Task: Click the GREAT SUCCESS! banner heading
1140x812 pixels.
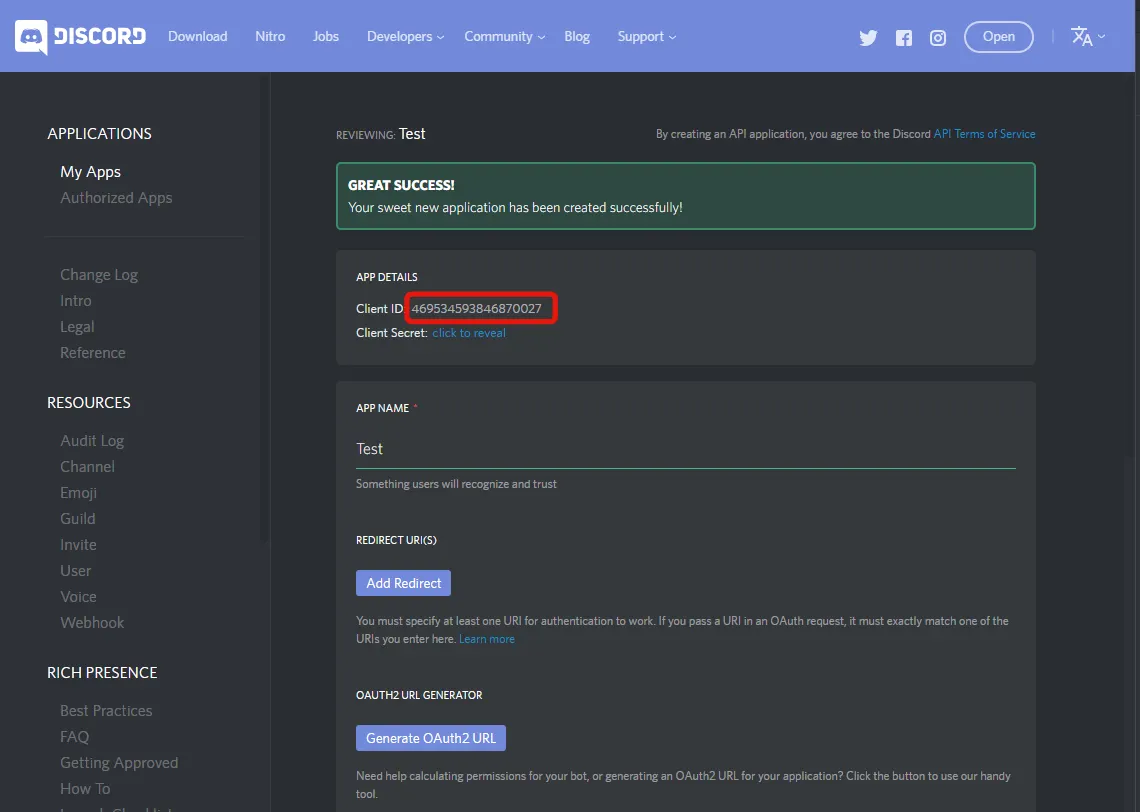Action: [401, 185]
